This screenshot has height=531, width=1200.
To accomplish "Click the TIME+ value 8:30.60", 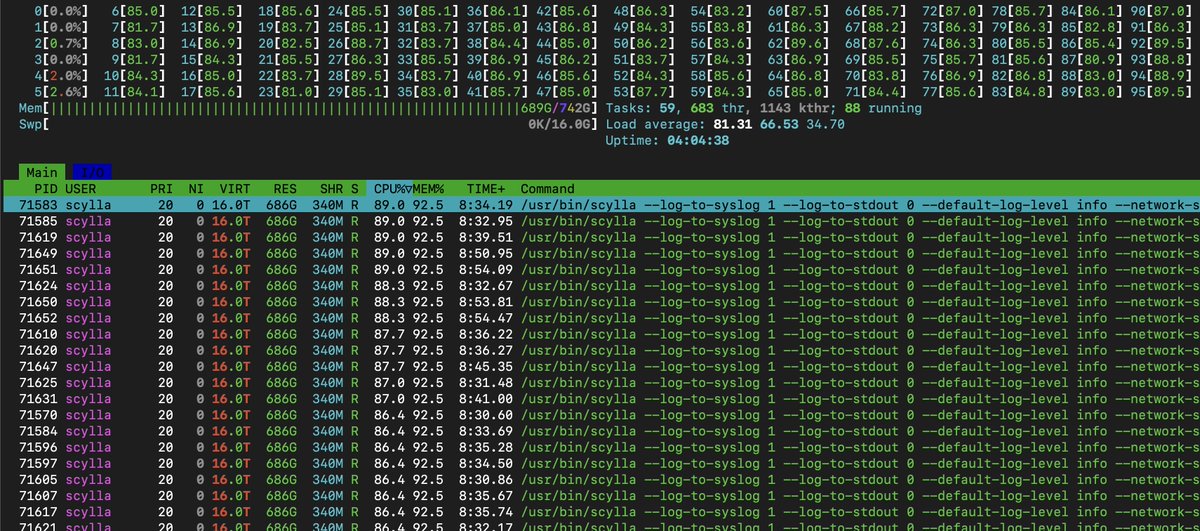I will click(486, 414).
